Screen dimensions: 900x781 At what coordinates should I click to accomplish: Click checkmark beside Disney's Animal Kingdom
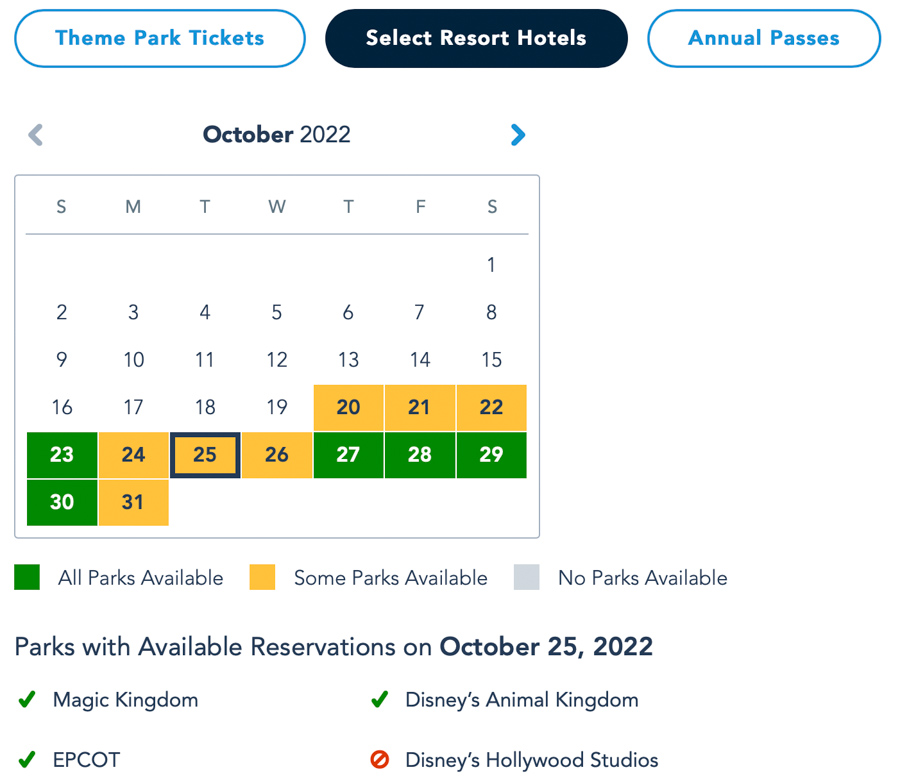(x=379, y=700)
